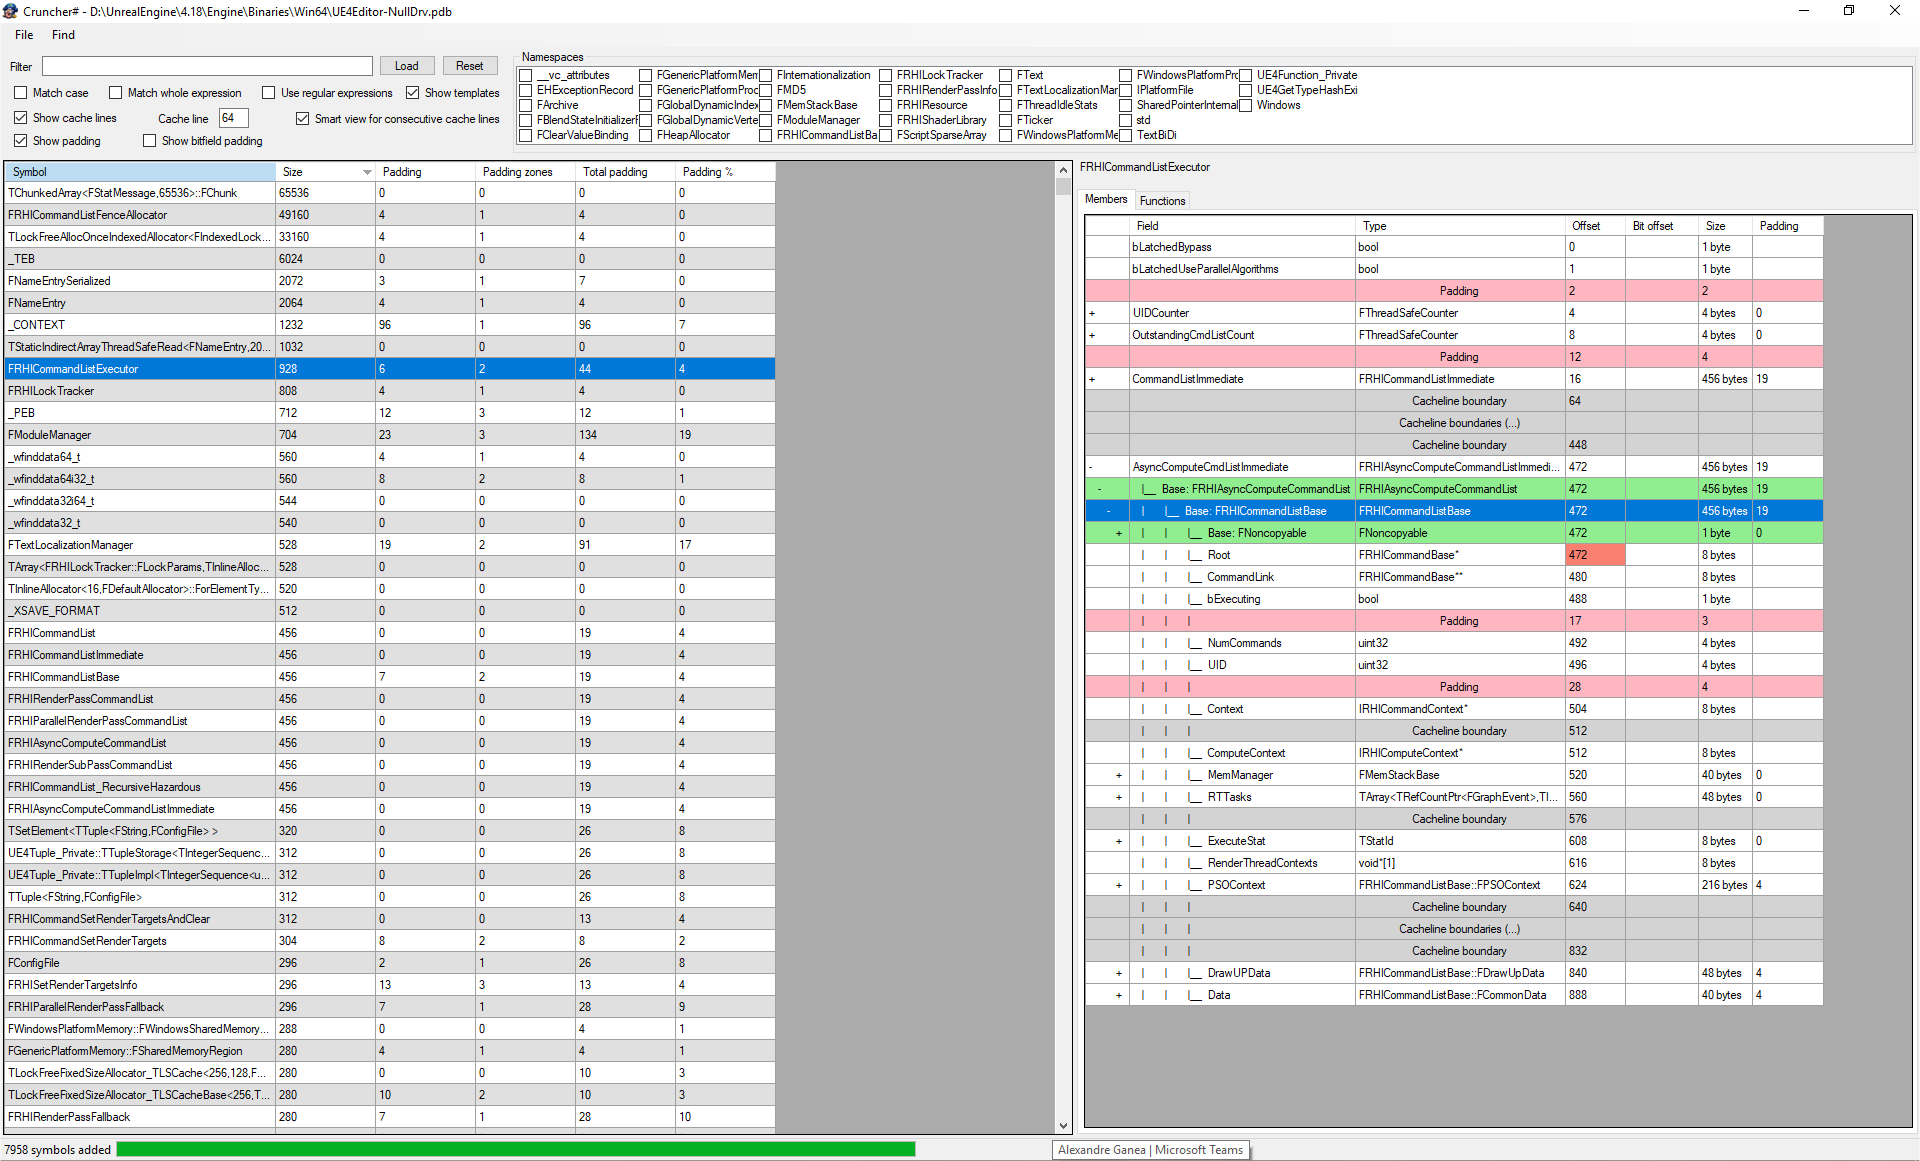Select the _PEB symbol row

pos(390,413)
